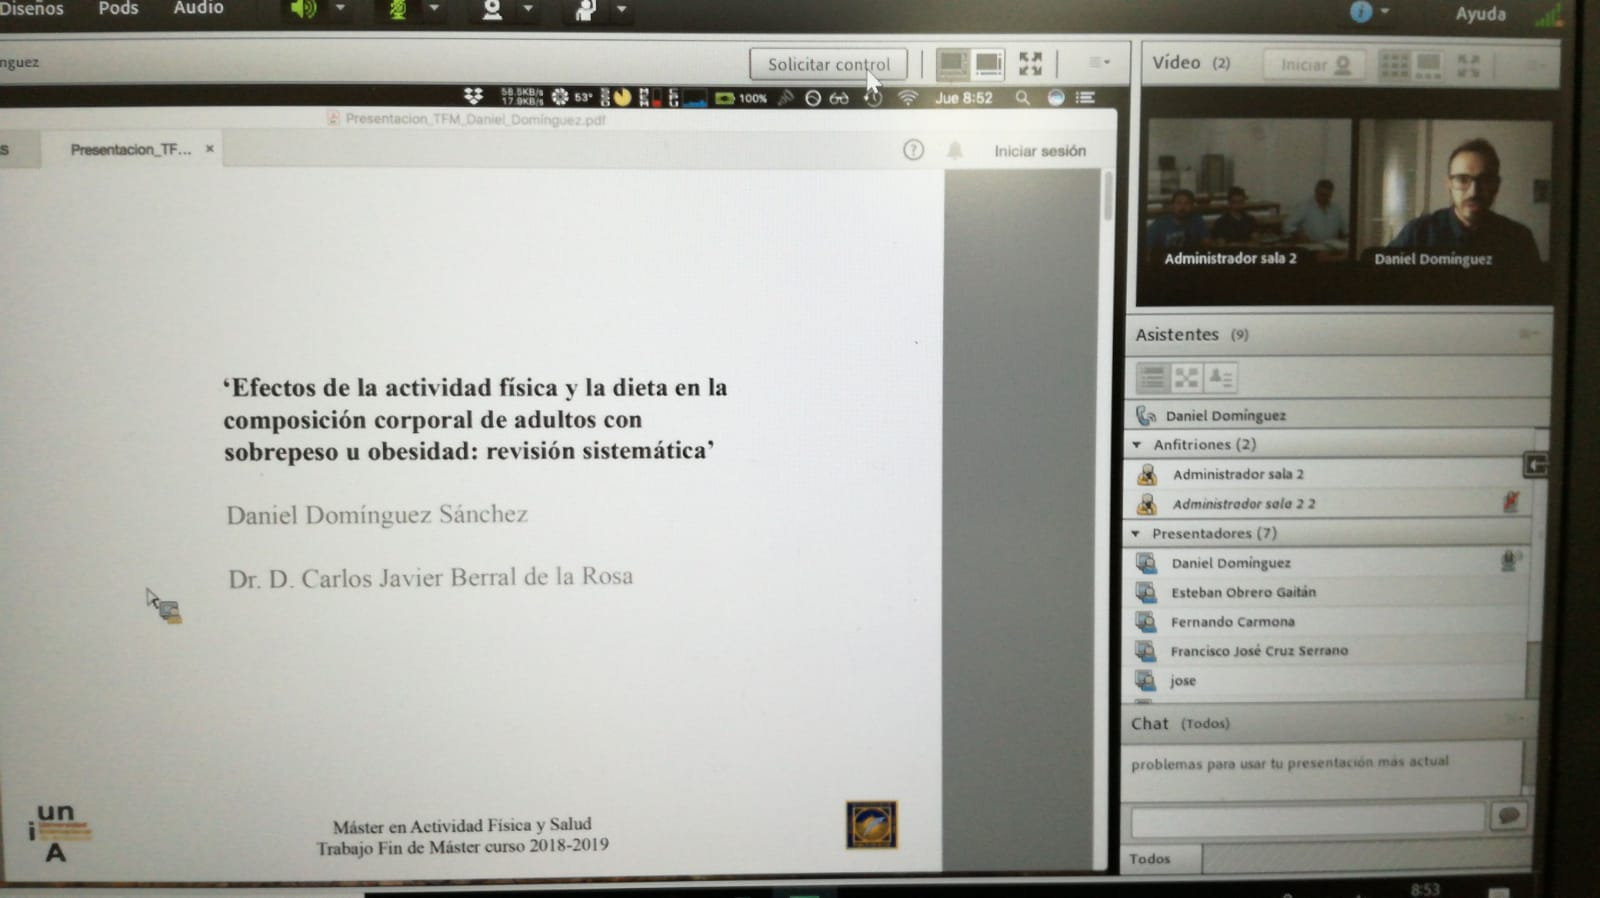The width and height of the screenshot is (1600, 898).
Task: Open the Ayuda menu
Action: 1480,13
